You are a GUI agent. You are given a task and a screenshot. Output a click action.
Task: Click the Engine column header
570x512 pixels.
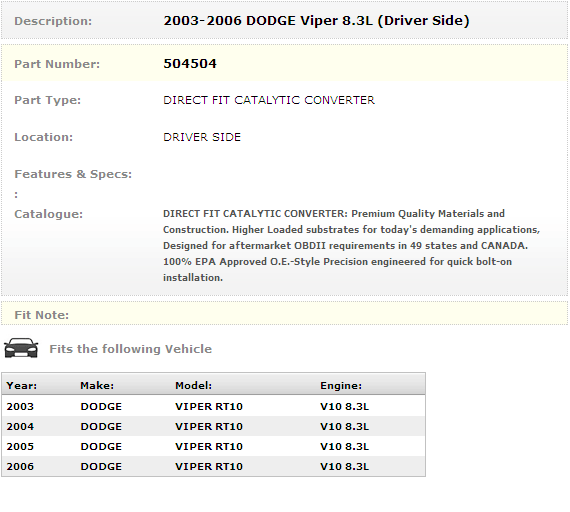[341, 385]
